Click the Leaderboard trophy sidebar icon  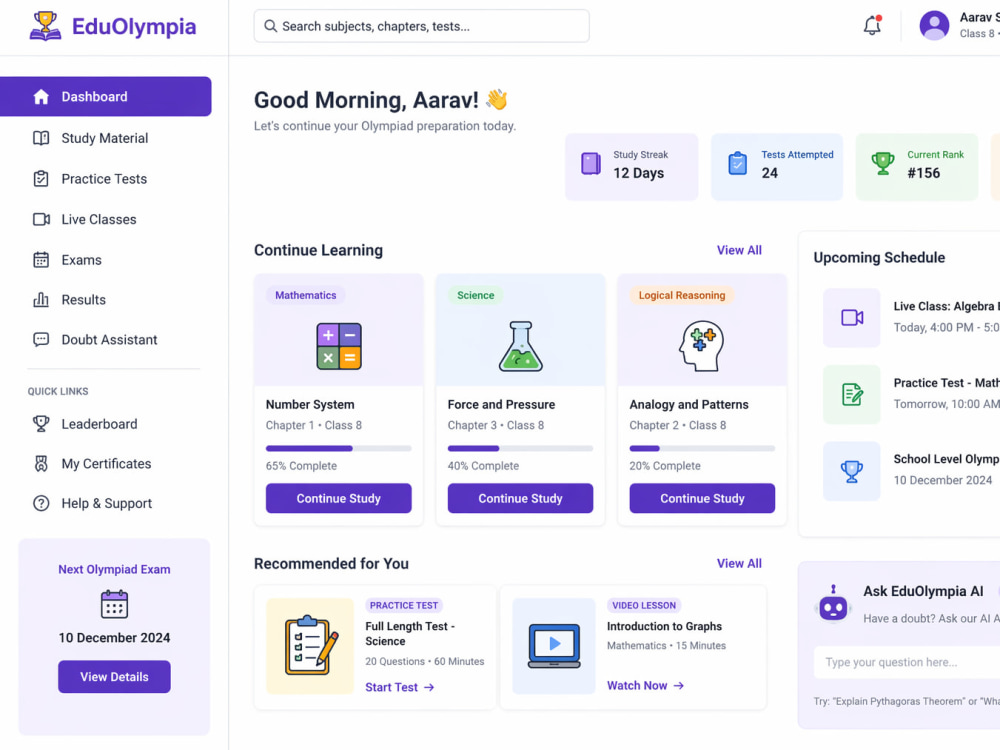tap(41, 423)
